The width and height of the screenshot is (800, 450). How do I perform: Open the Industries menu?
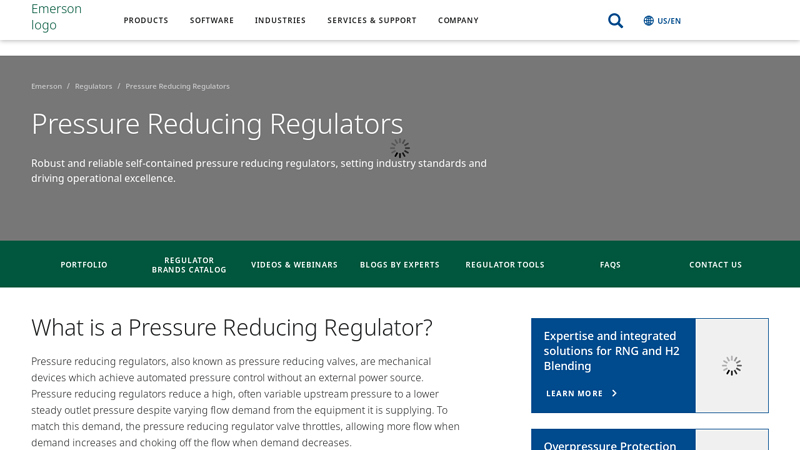[280, 20]
